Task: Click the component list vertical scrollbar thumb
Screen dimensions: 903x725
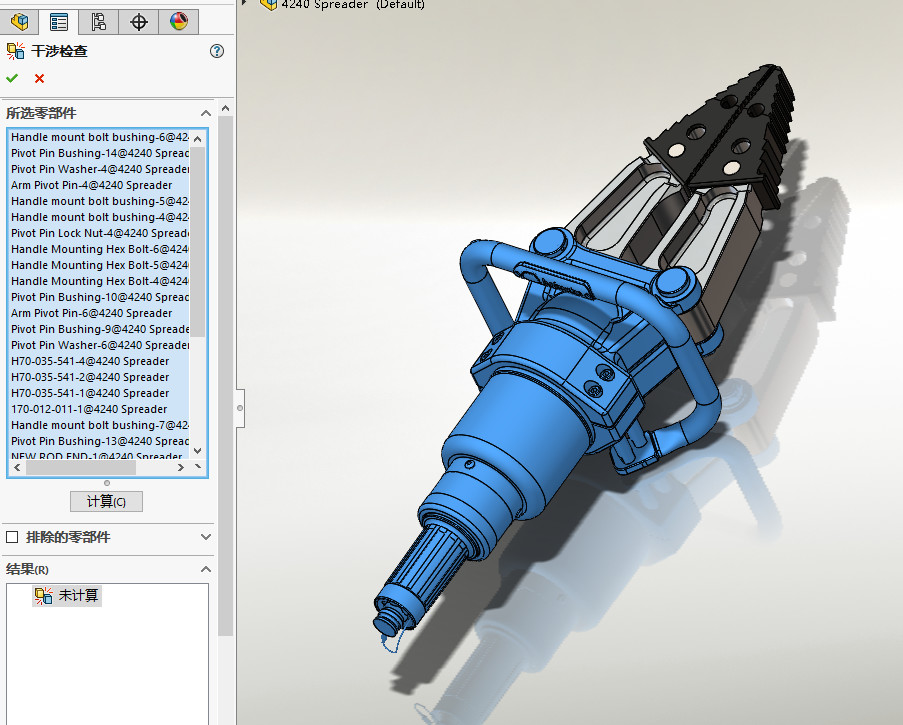Action: tap(198, 242)
